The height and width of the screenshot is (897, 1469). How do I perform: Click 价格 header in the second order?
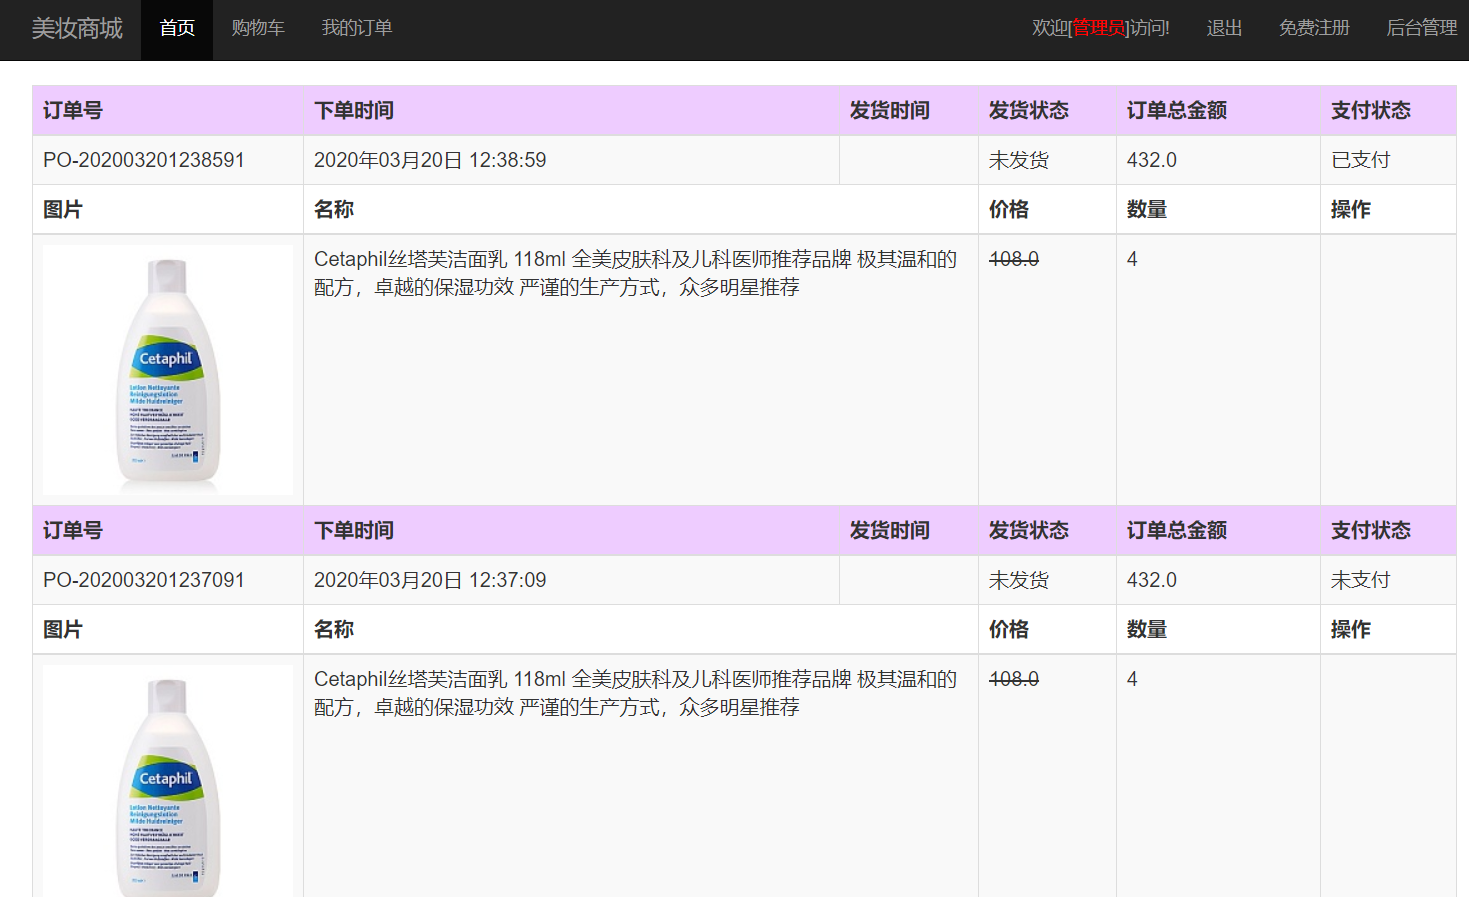point(1009,629)
